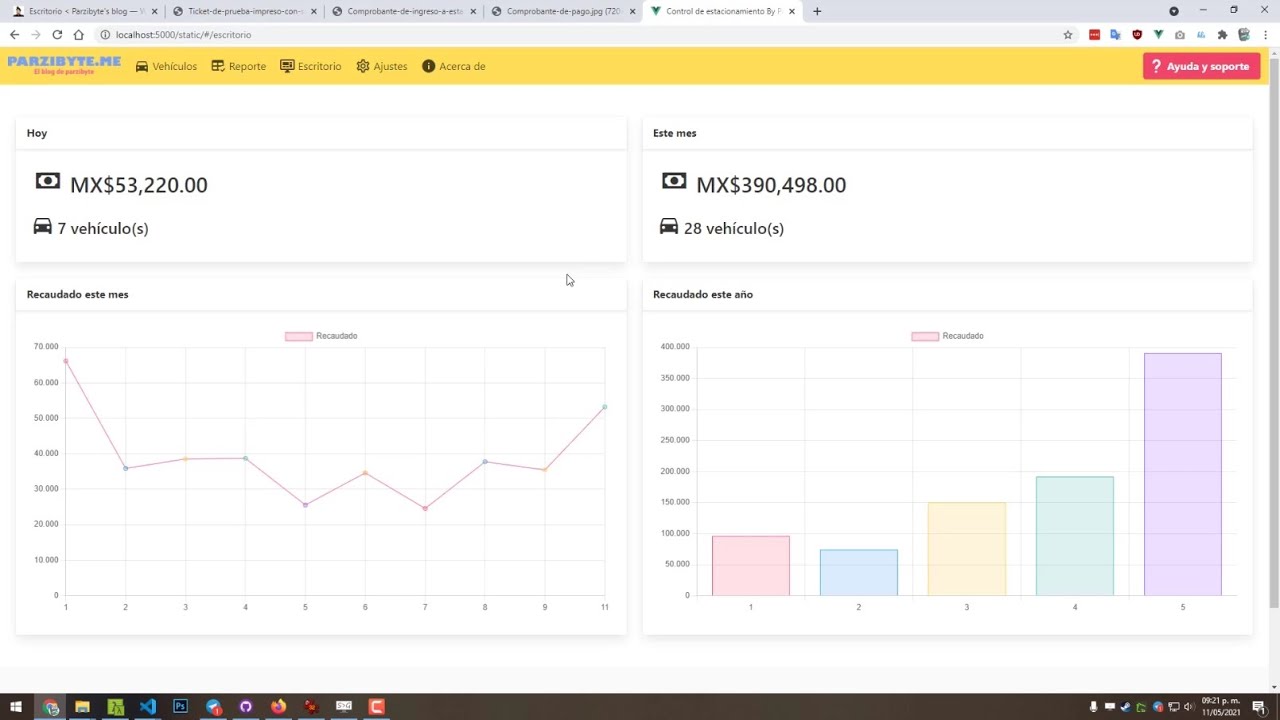Click the browser home icon
Image resolution: width=1280 pixels, height=720 pixels.
[78, 34]
